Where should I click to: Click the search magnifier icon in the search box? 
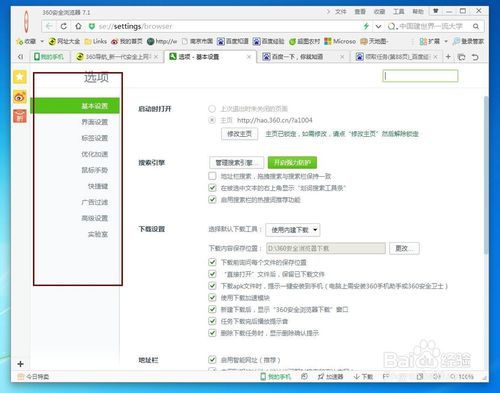click(476, 26)
